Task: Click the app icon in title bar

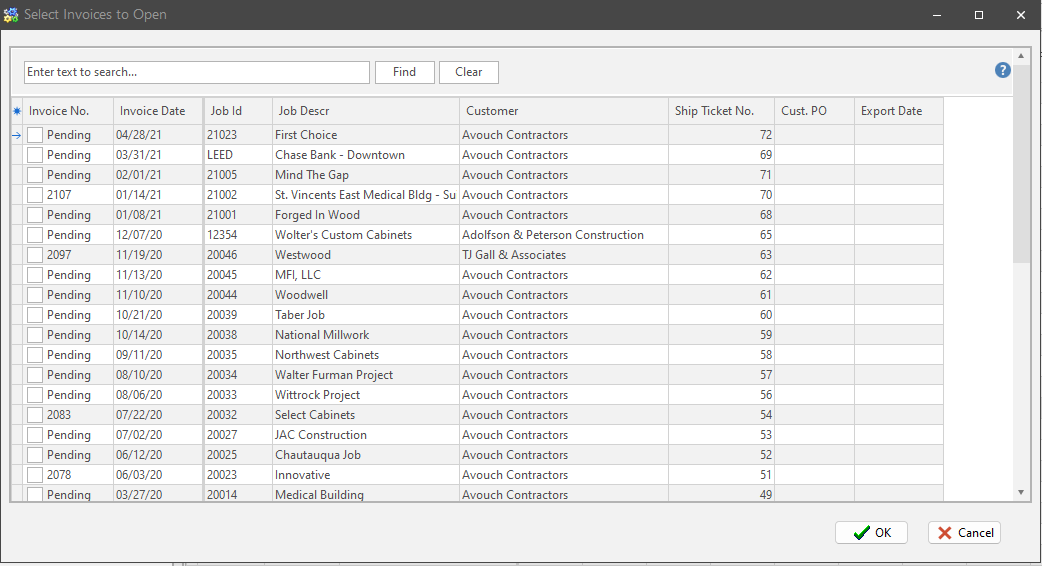Action: pyautogui.click(x=11, y=15)
